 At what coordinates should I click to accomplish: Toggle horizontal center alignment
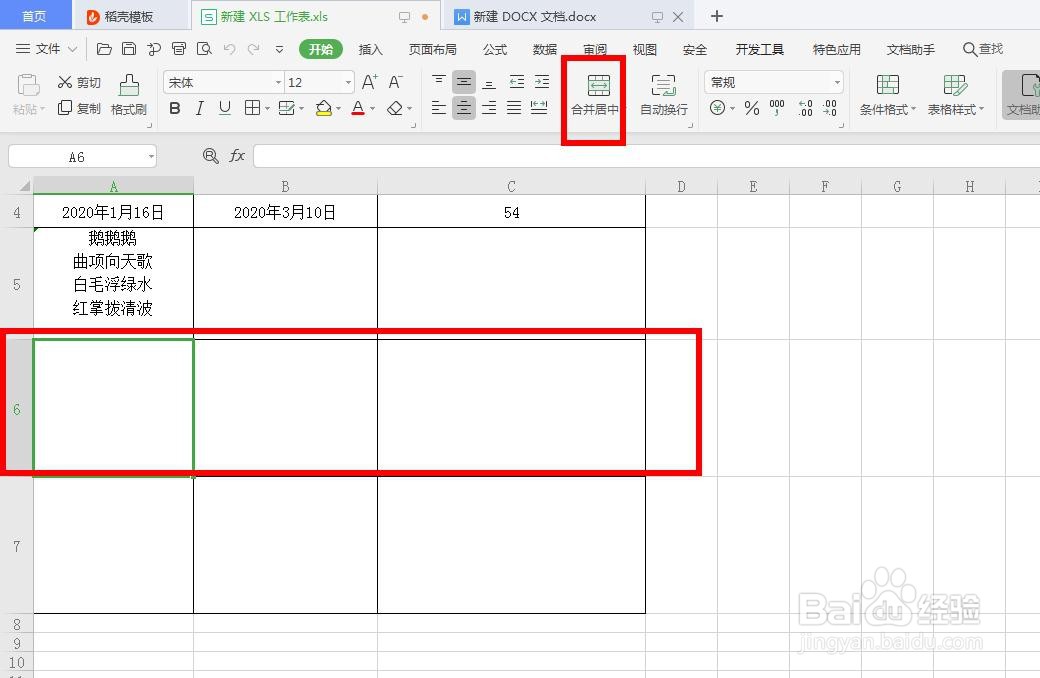coord(464,107)
